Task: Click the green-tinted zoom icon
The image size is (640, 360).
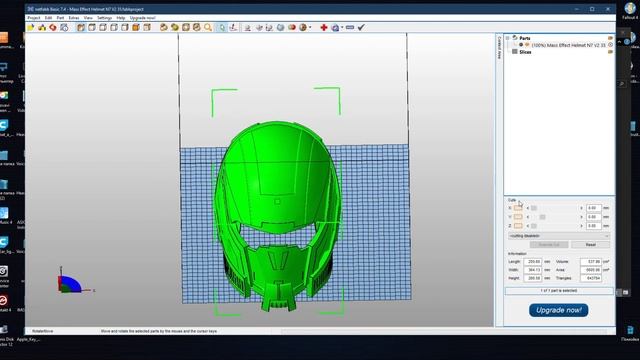Action: click(x=175, y=27)
